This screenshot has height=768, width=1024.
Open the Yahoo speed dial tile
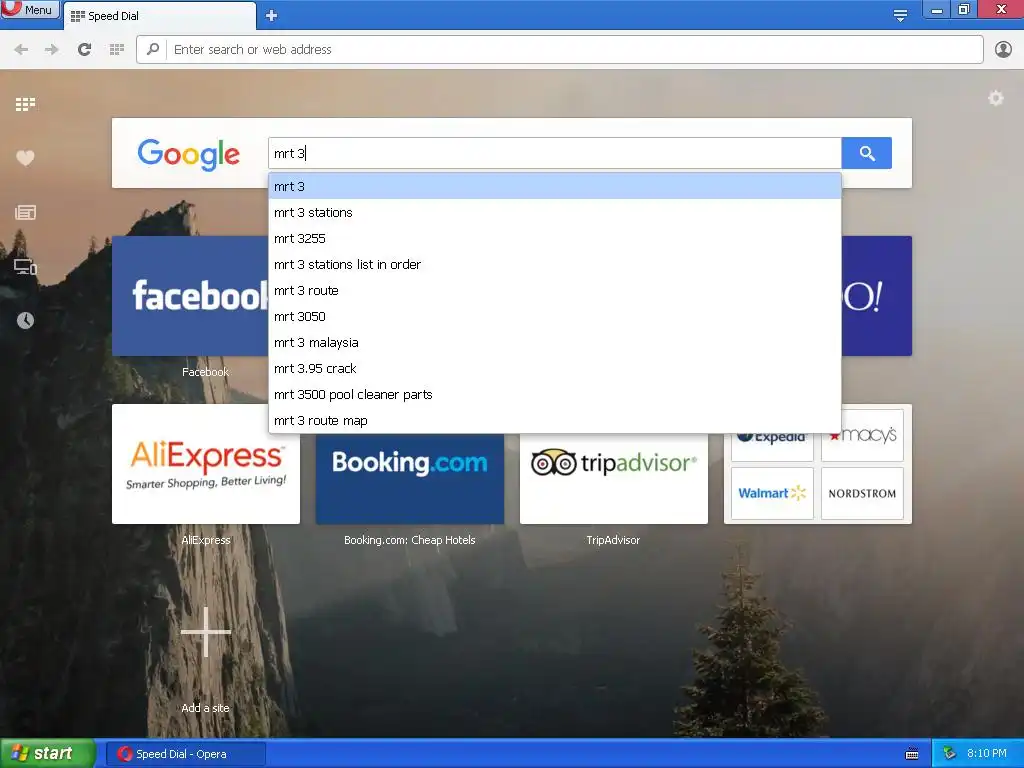876,296
